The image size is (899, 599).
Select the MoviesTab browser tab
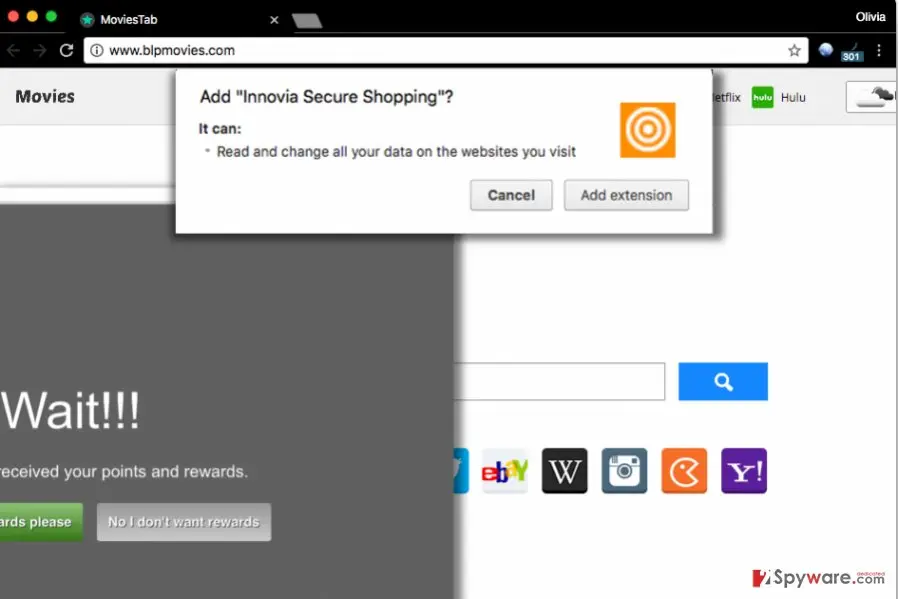(179, 19)
